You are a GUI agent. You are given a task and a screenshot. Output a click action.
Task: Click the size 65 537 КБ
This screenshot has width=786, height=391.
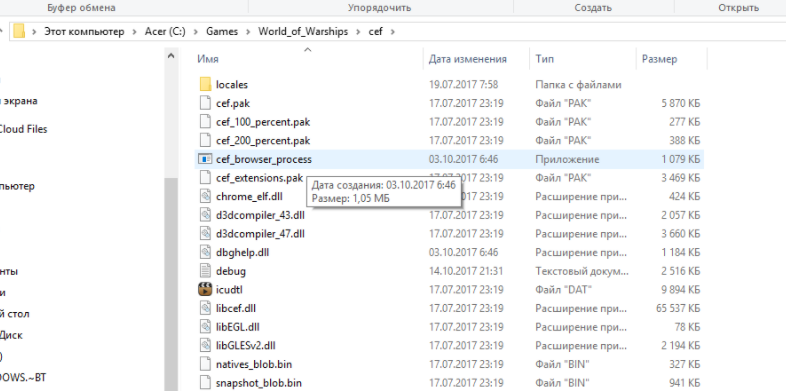coord(678,308)
